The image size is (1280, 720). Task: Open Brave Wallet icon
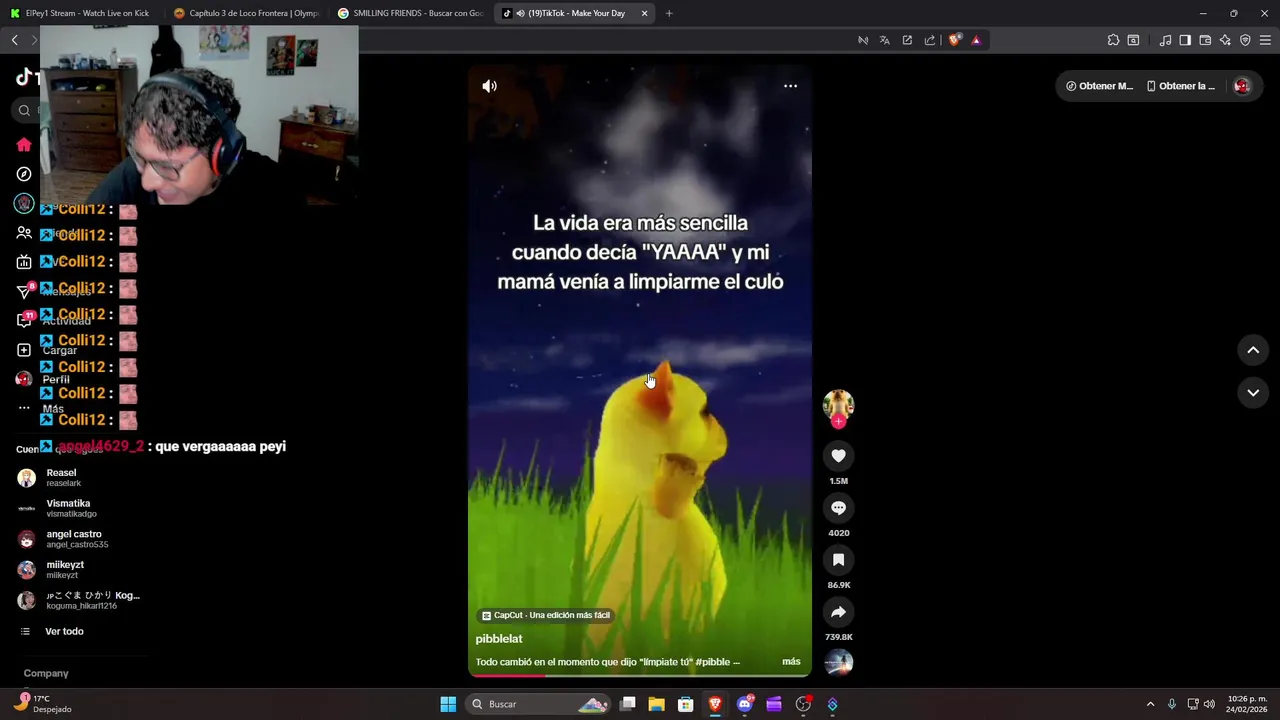click(x=1205, y=40)
